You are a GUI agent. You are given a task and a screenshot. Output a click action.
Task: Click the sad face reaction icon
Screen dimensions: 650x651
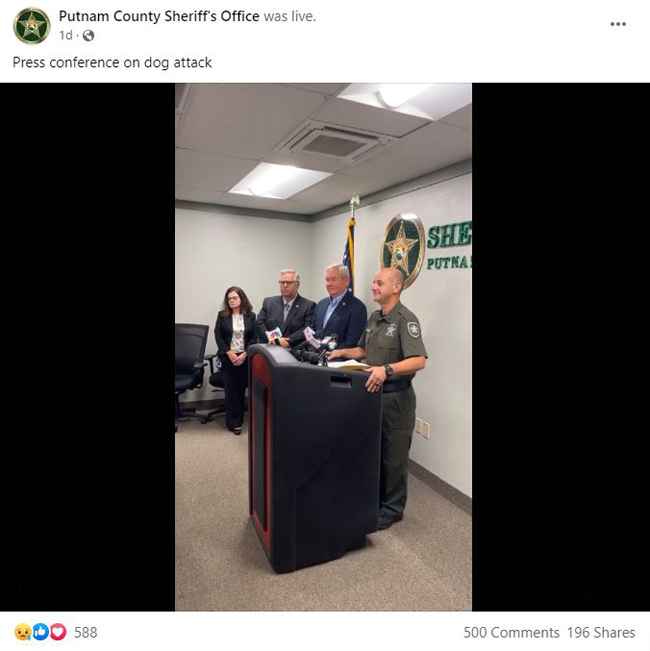(x=22, y=632)
